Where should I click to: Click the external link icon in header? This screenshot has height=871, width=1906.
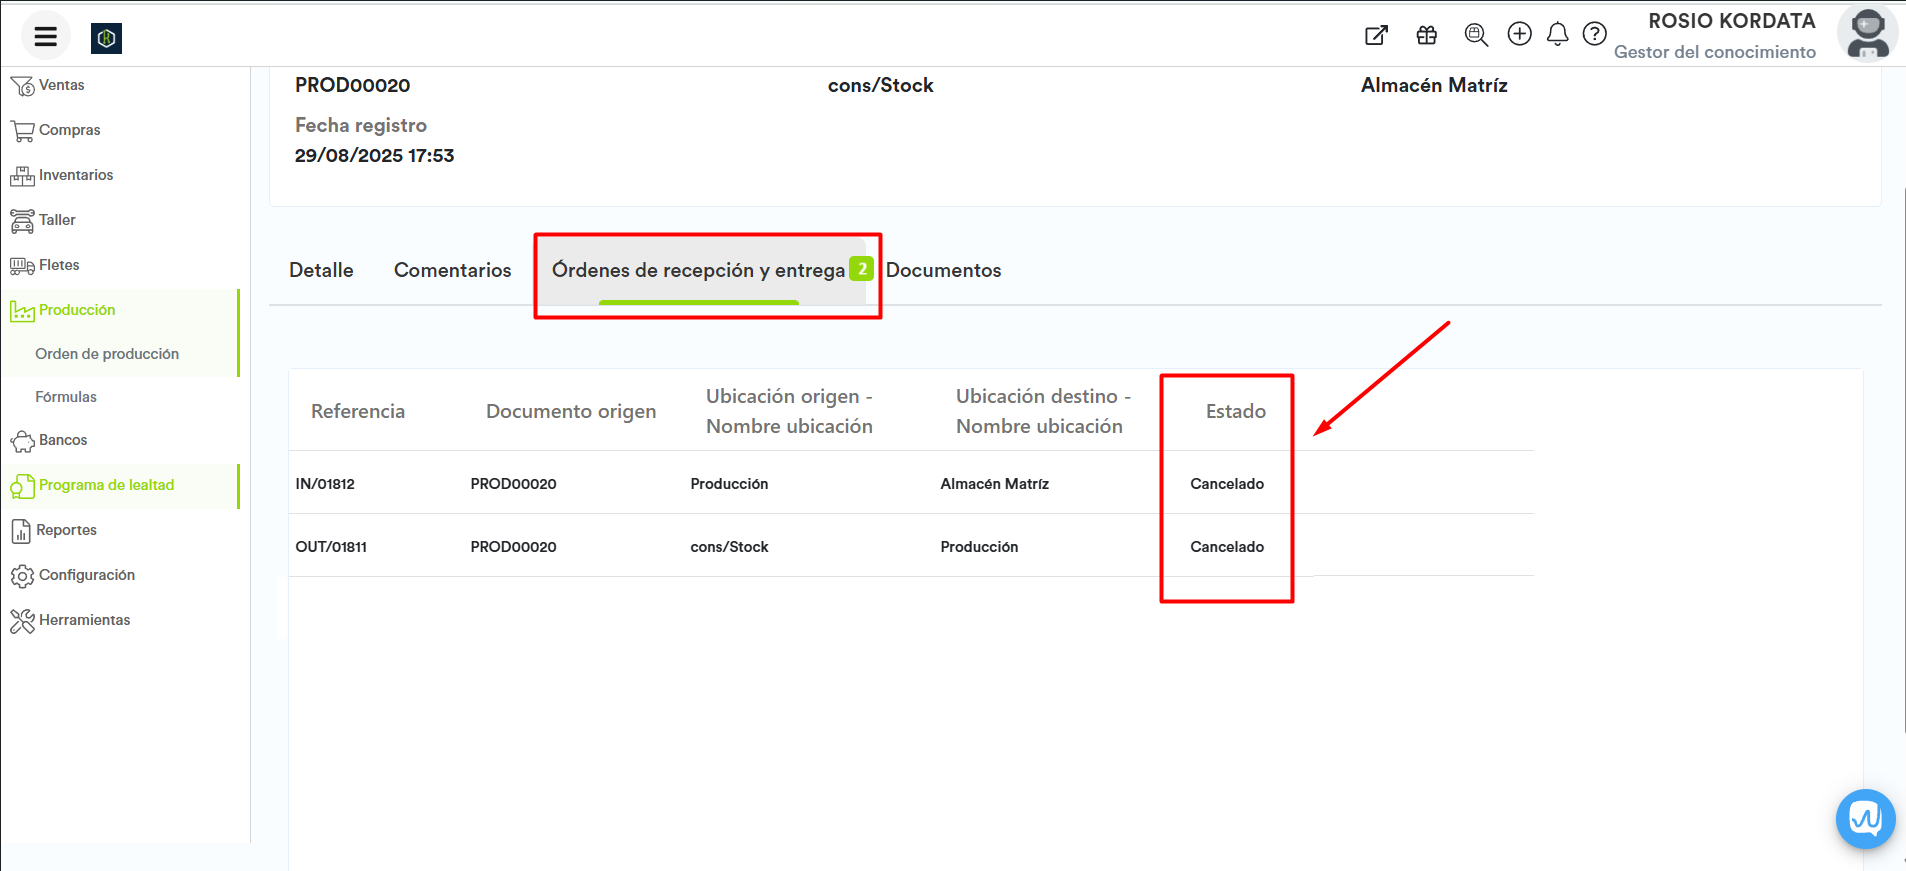pyautogui.click(x=1376, y=35)
